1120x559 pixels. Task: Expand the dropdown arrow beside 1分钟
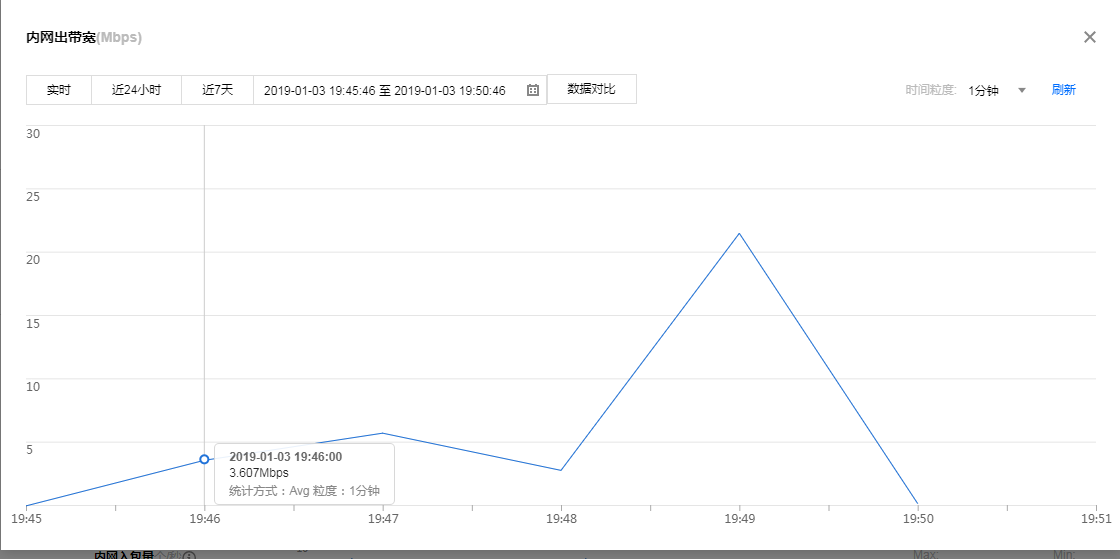pyautogui.click(x=1021, y=90)
